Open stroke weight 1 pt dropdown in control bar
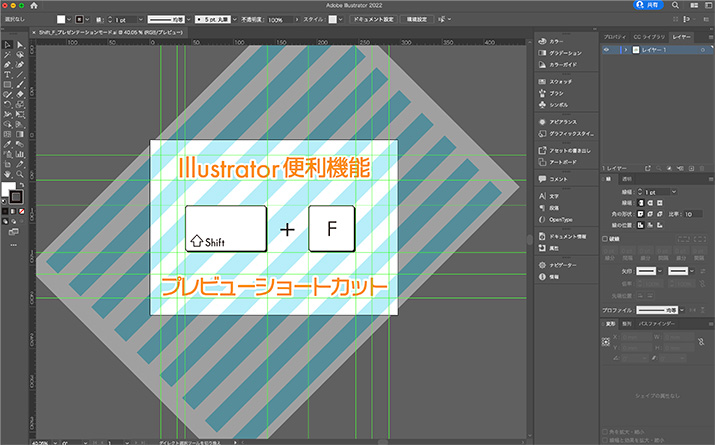The width and height of the screenshot is (715, 445). coord(140,20)
